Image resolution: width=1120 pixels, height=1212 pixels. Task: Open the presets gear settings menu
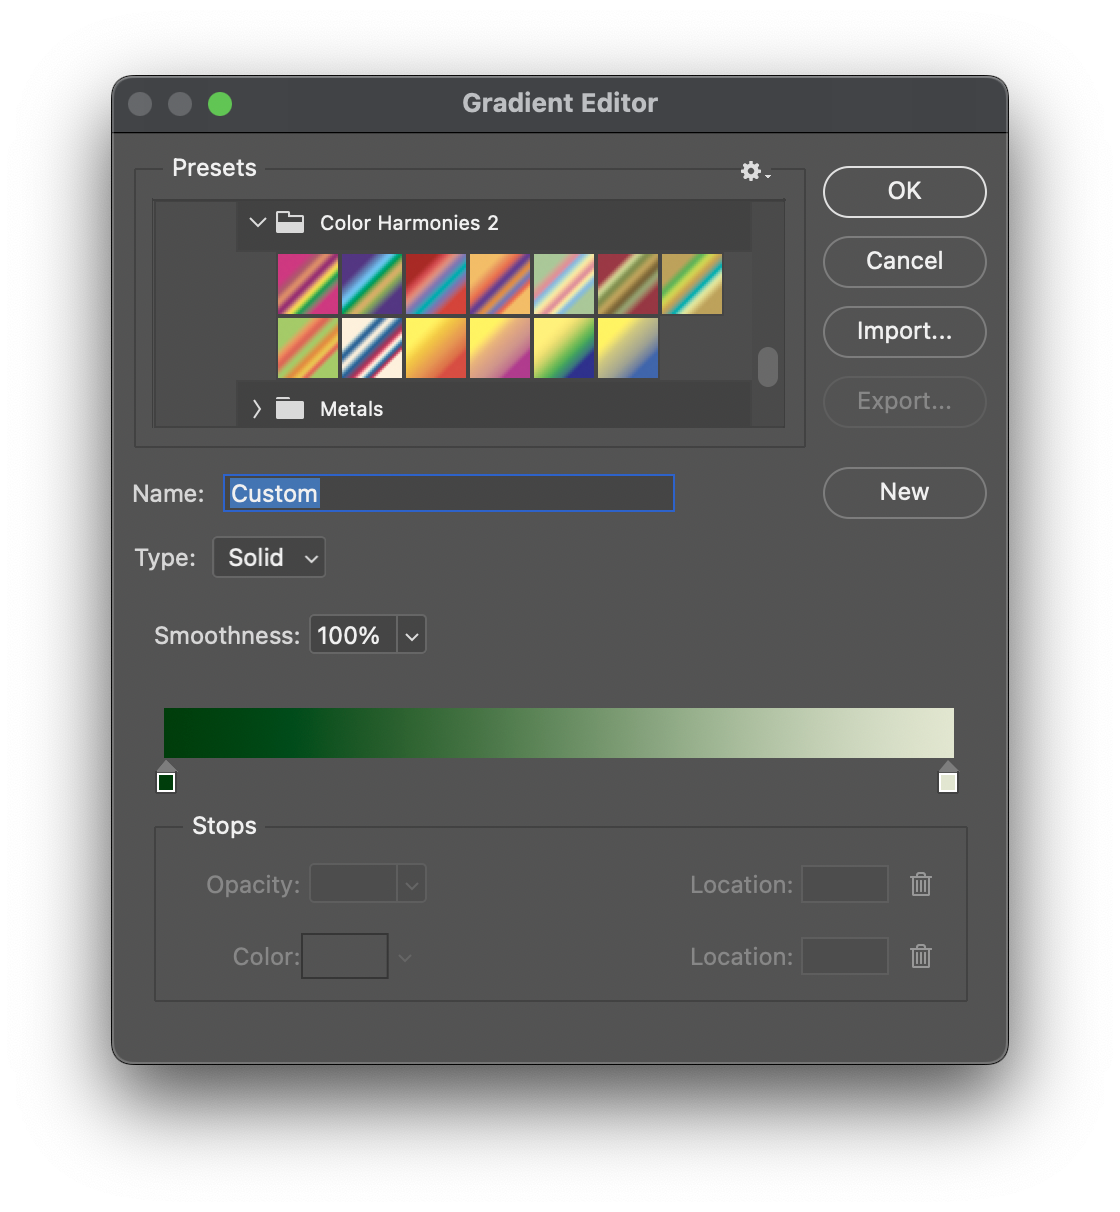pos(754,172)
